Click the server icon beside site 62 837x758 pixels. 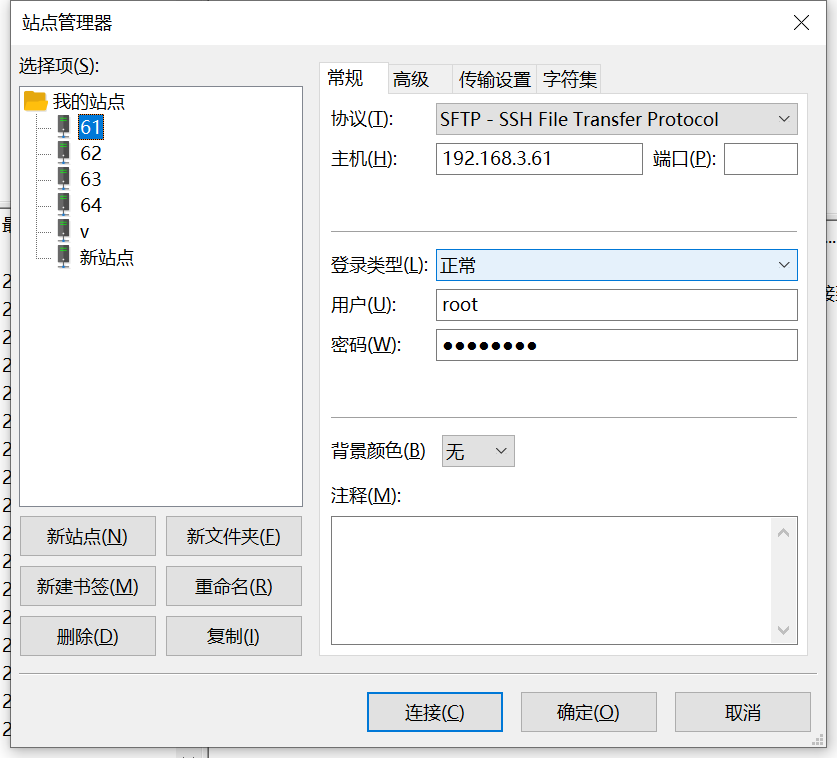pyautogui.click(x=64, y=153)
